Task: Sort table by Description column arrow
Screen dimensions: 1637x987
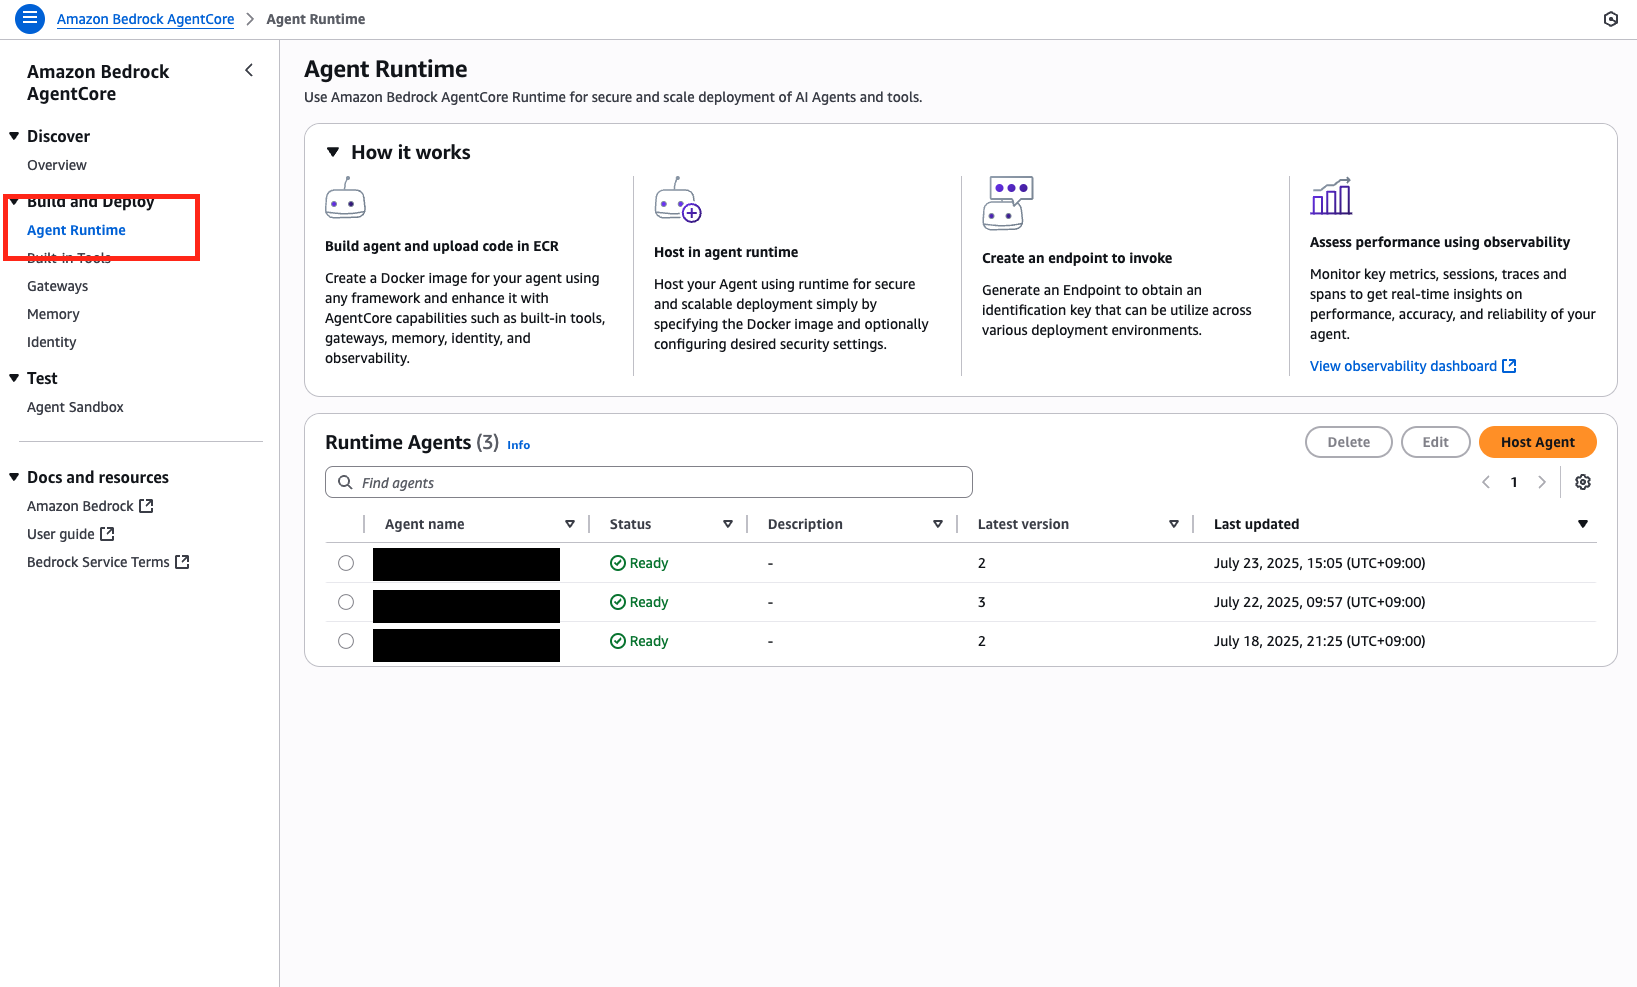Action: click(x=938, y=524)
